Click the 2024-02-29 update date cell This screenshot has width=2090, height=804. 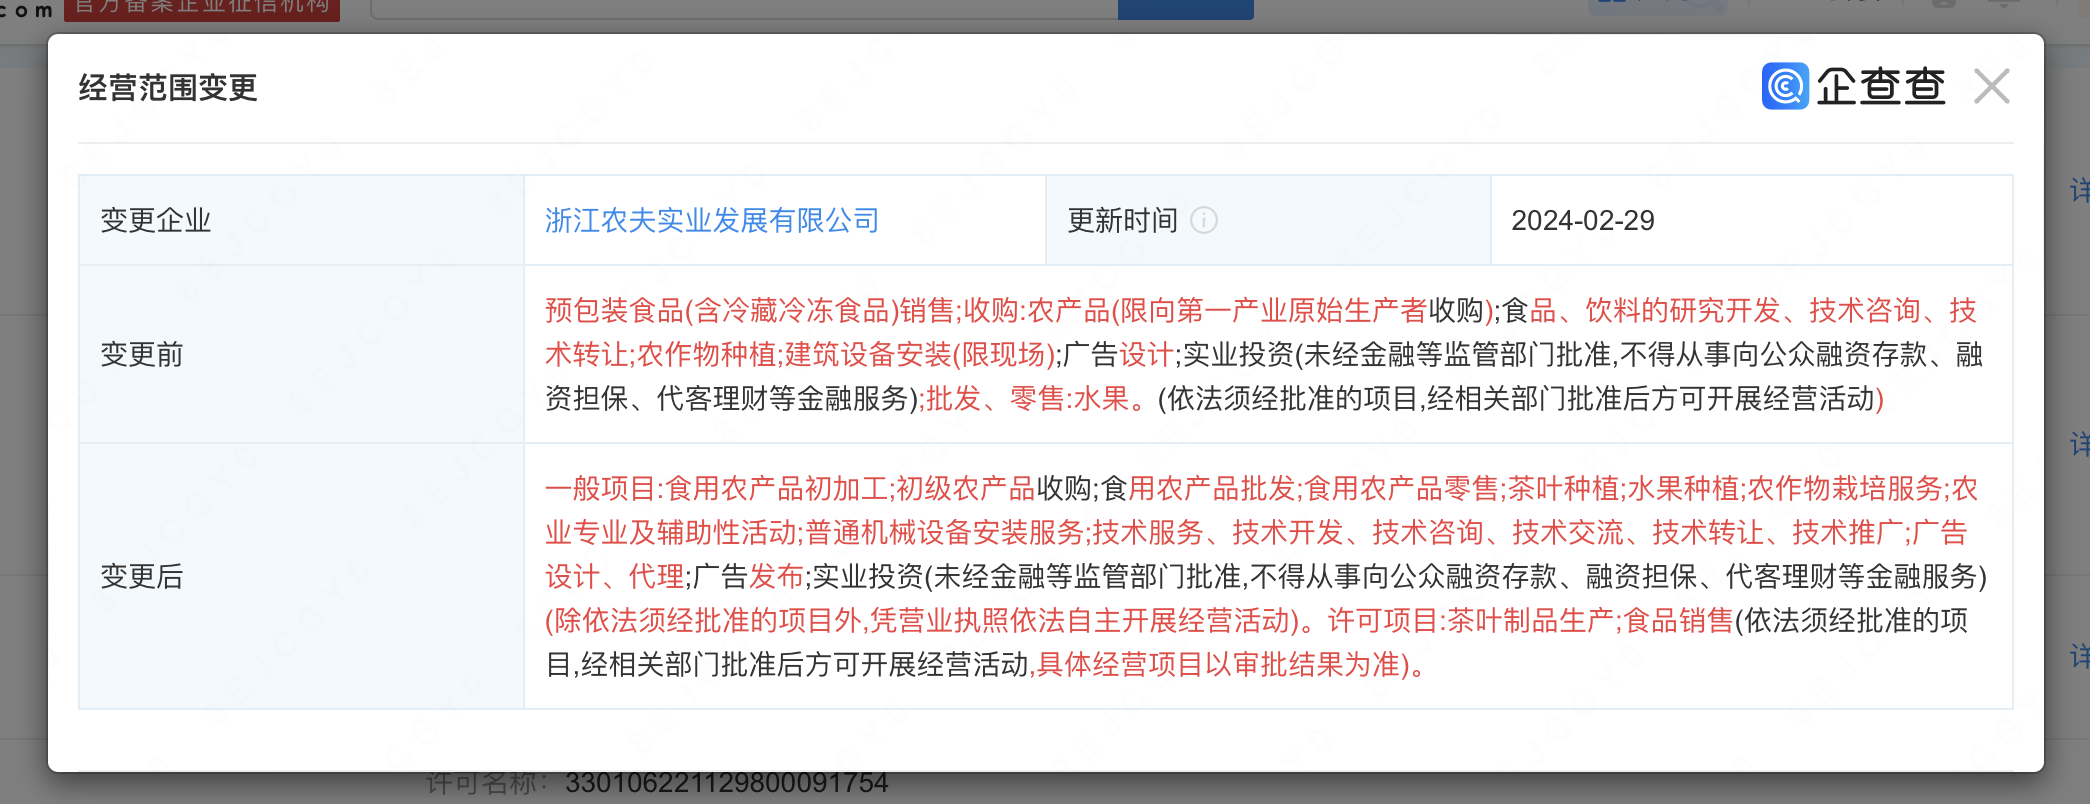pos(1582,220)
